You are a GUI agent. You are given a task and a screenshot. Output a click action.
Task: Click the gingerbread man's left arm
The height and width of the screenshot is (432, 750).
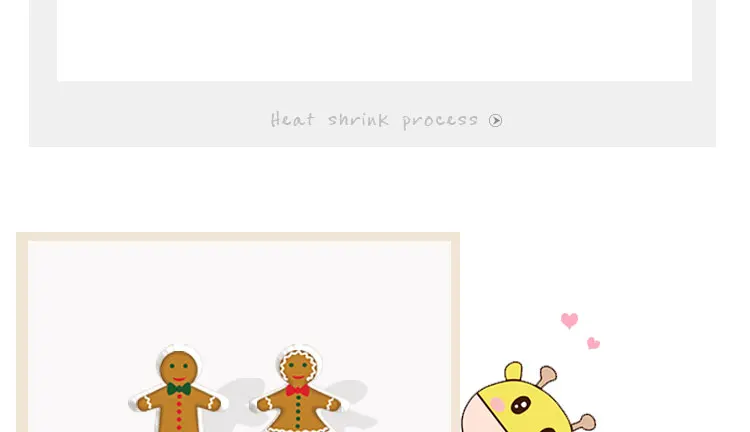150,402
